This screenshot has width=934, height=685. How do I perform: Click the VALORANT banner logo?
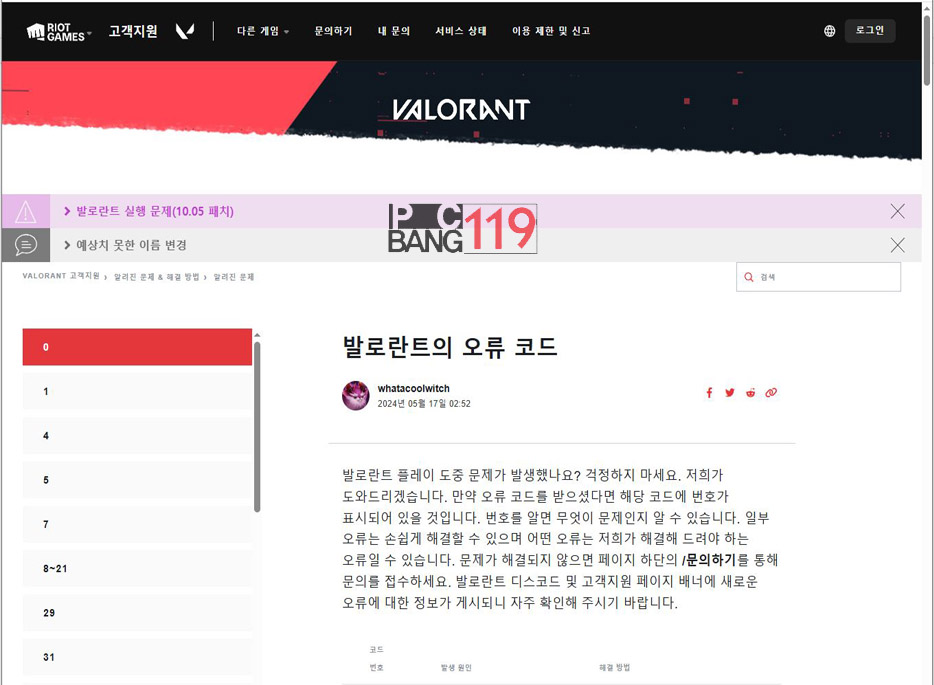(x=461, y=110)
